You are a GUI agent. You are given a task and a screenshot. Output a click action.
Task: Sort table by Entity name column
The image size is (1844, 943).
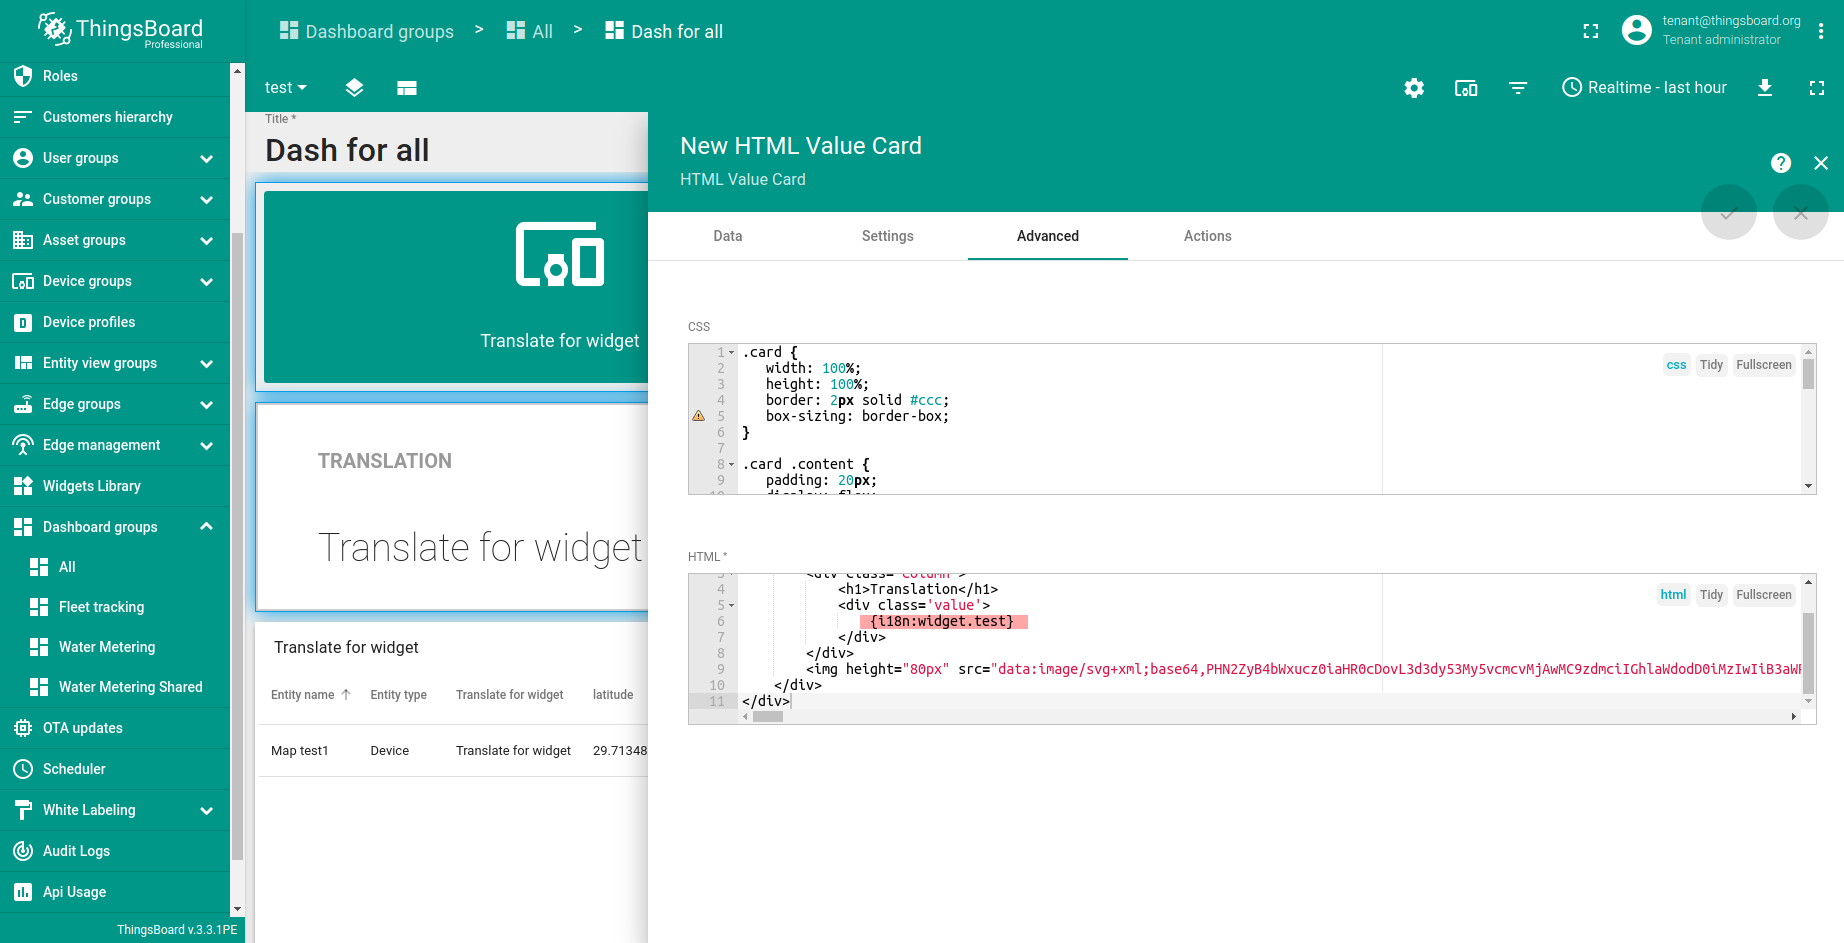click(x=310, y=695)
